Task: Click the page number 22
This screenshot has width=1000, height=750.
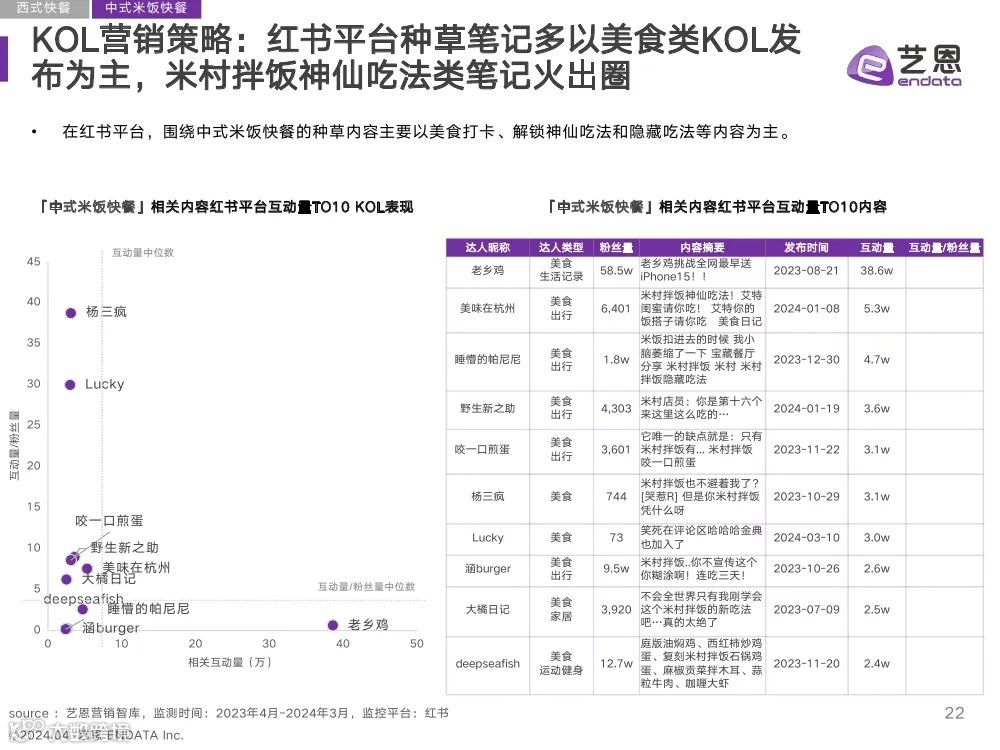Action: pyautogui.click(x=954, y=713)
